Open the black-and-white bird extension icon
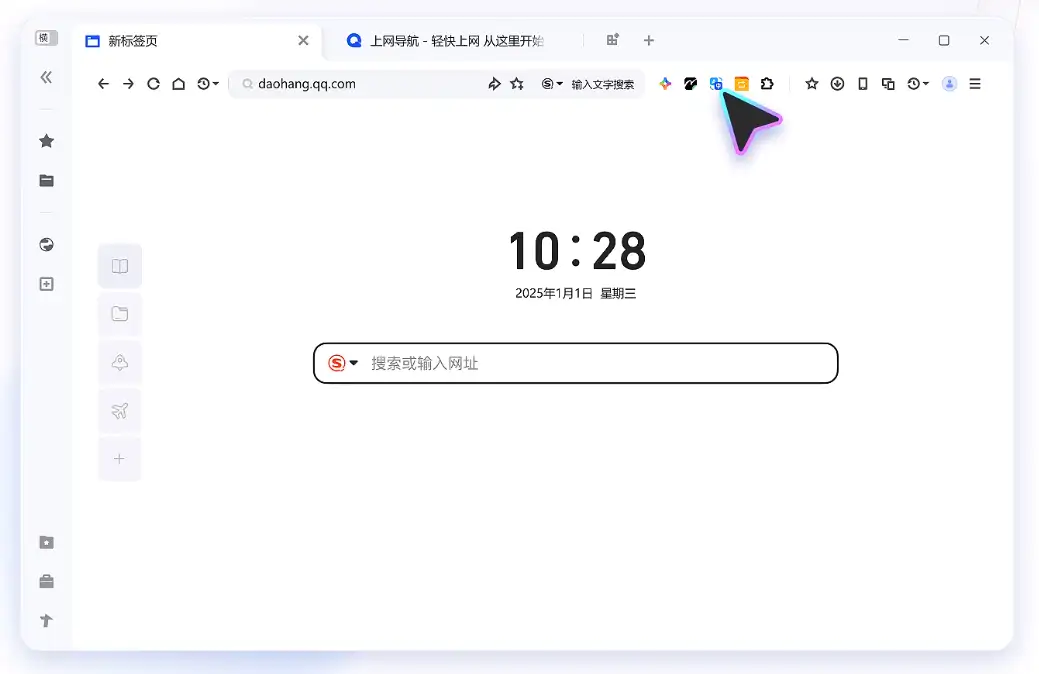Image resolution: width=1039 pixels, height=674 pixels. pos(690,84)
